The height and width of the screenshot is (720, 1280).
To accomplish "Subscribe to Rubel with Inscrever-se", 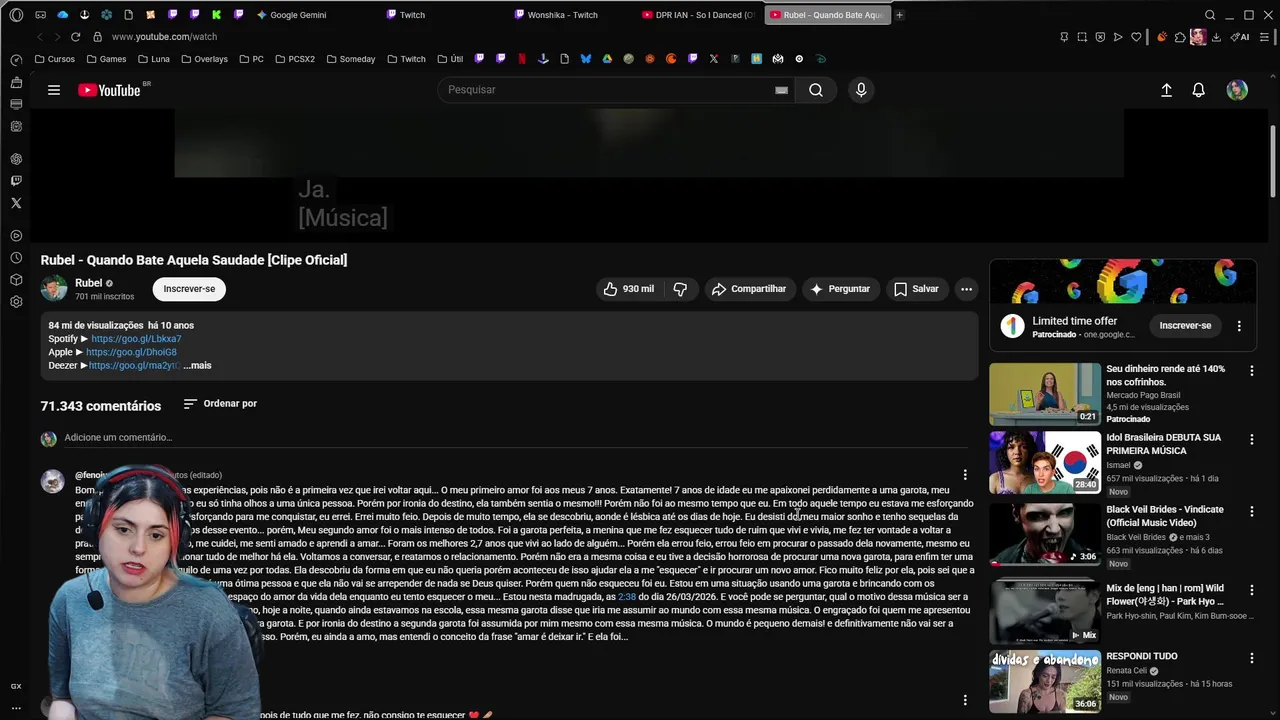I will (x=189, y=289).
